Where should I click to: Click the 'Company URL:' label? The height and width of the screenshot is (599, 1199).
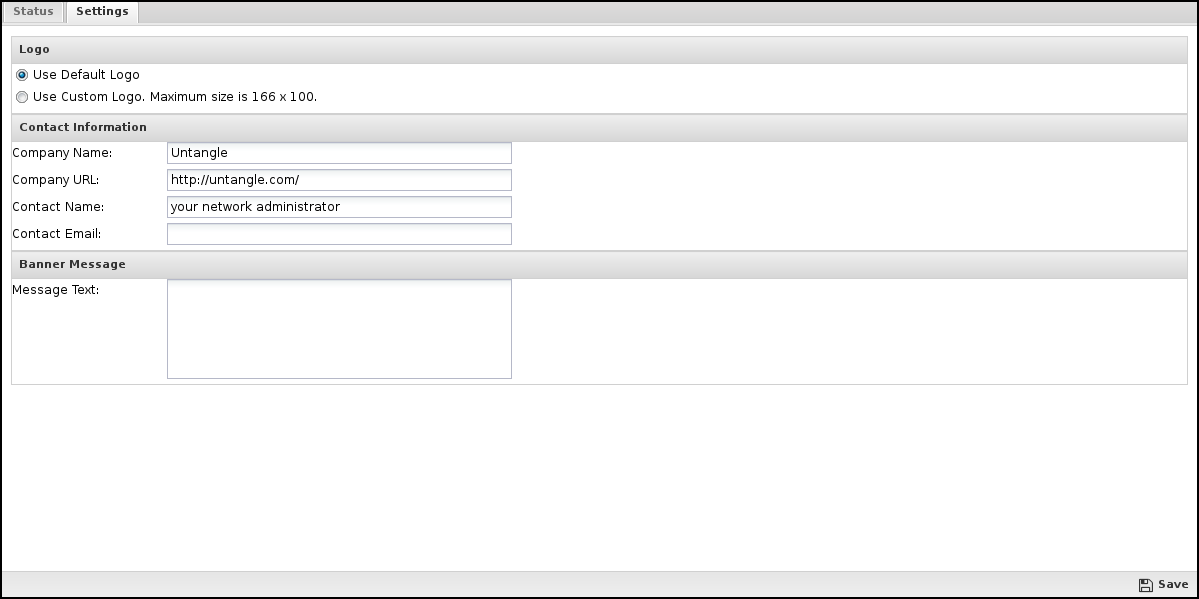(x=56, y=180)
